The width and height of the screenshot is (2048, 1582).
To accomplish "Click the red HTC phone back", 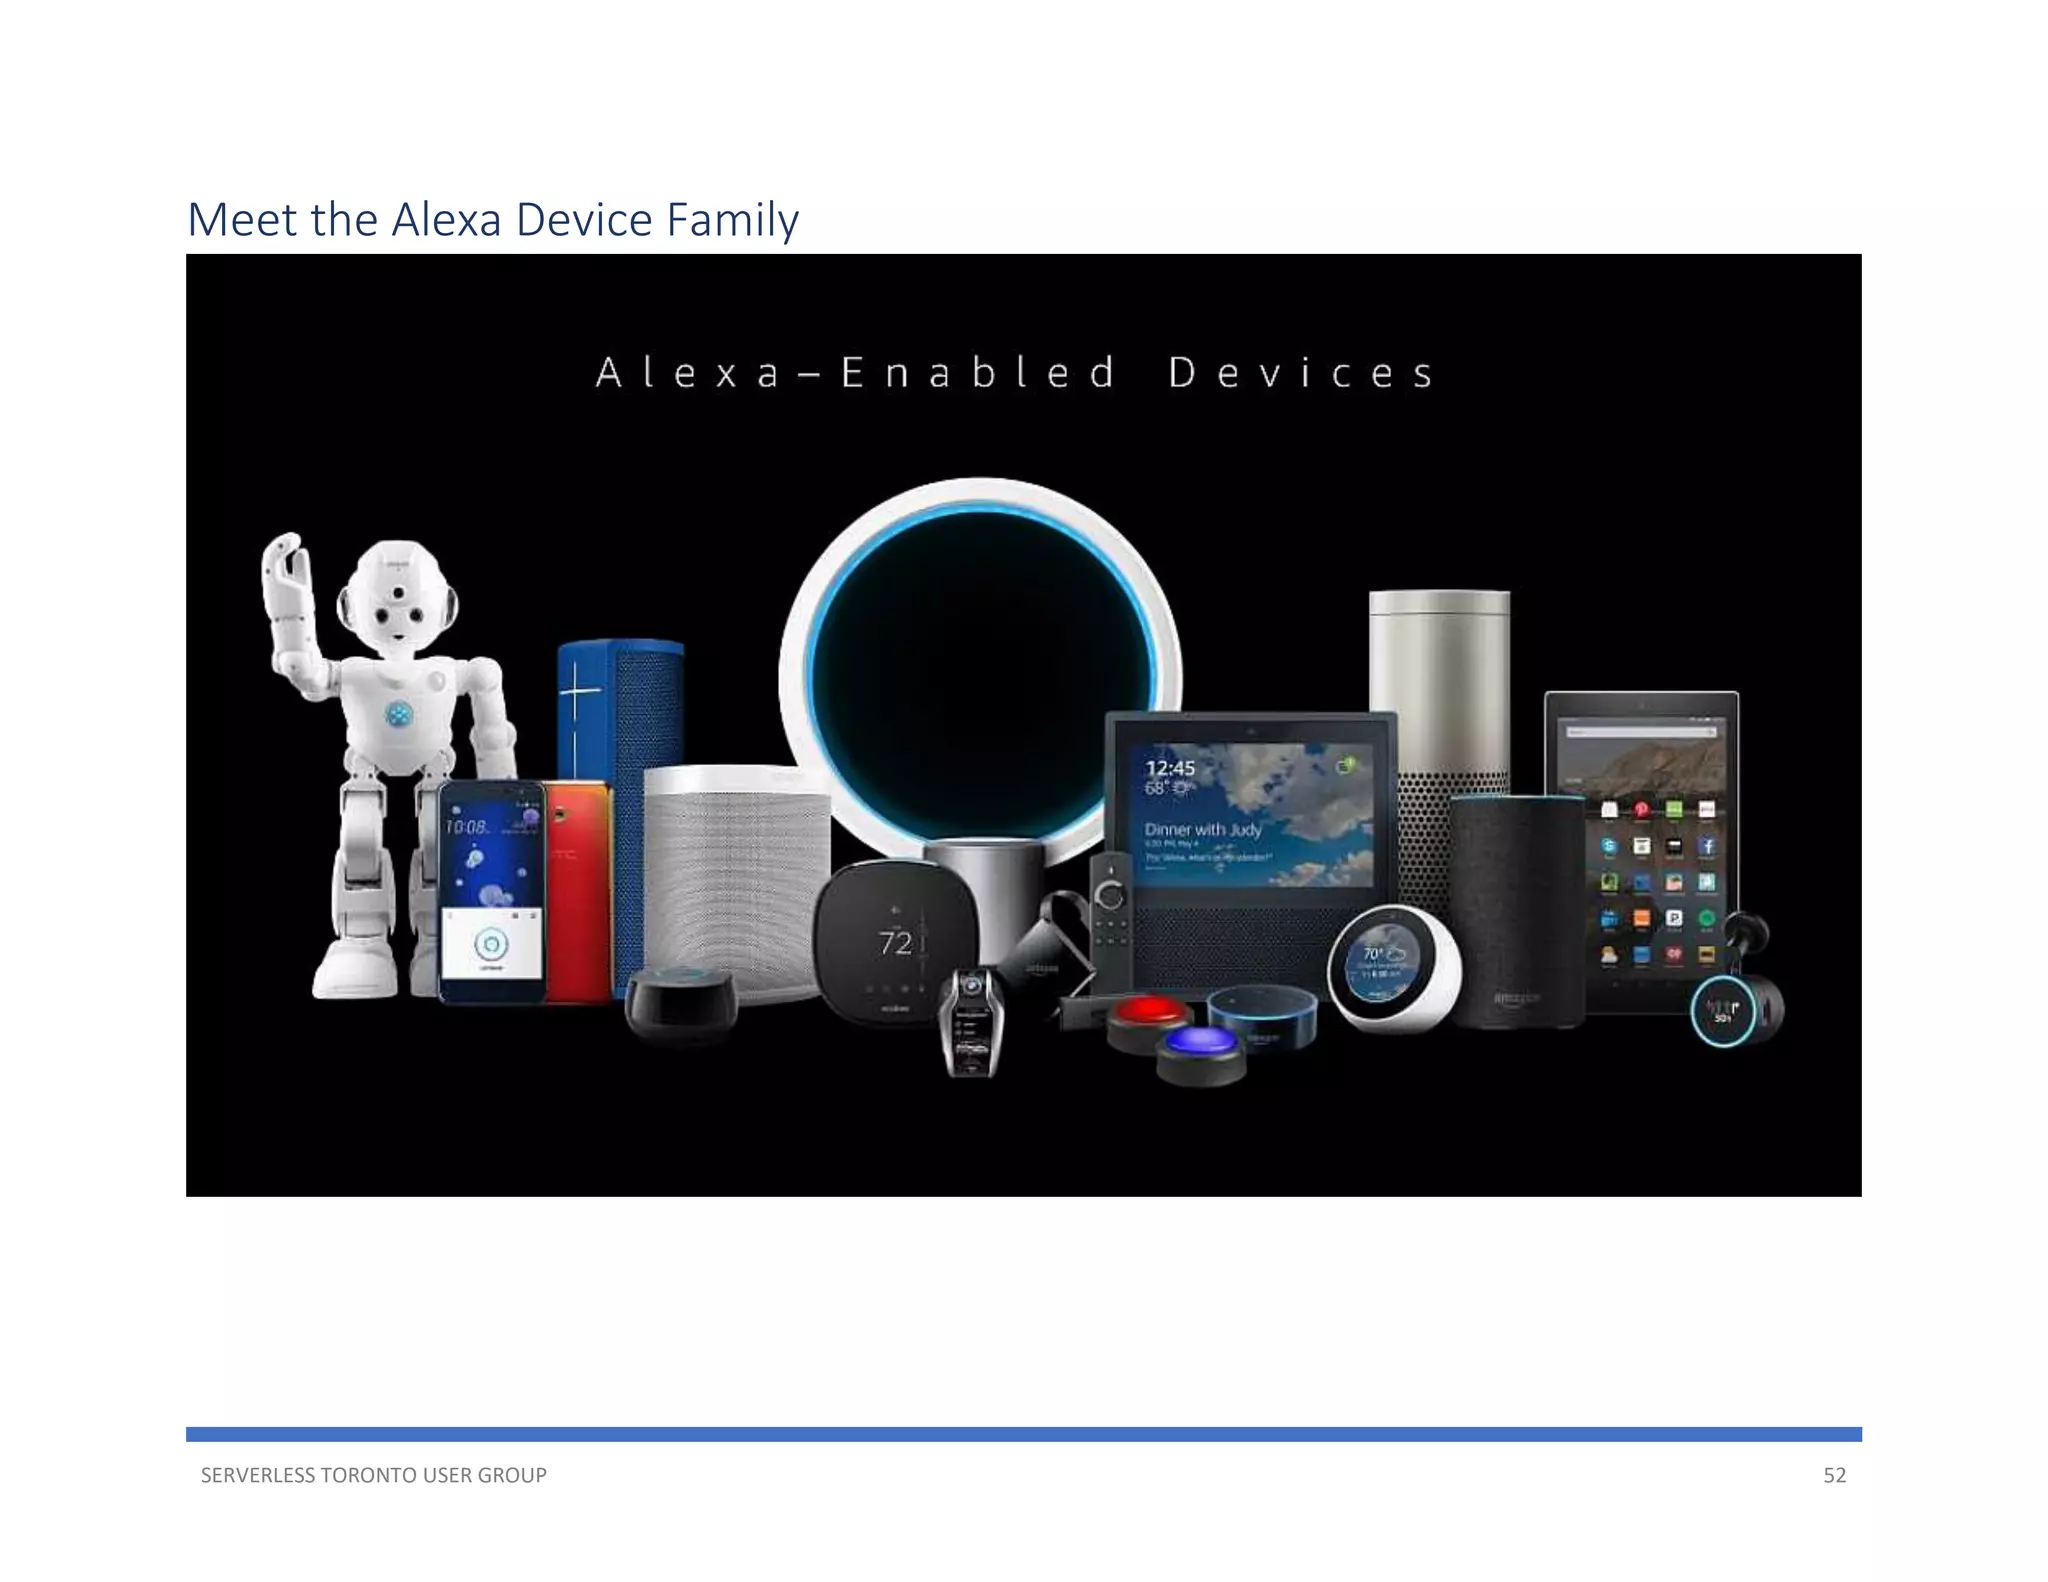I will pyautogui.click(x=580, y=890).
